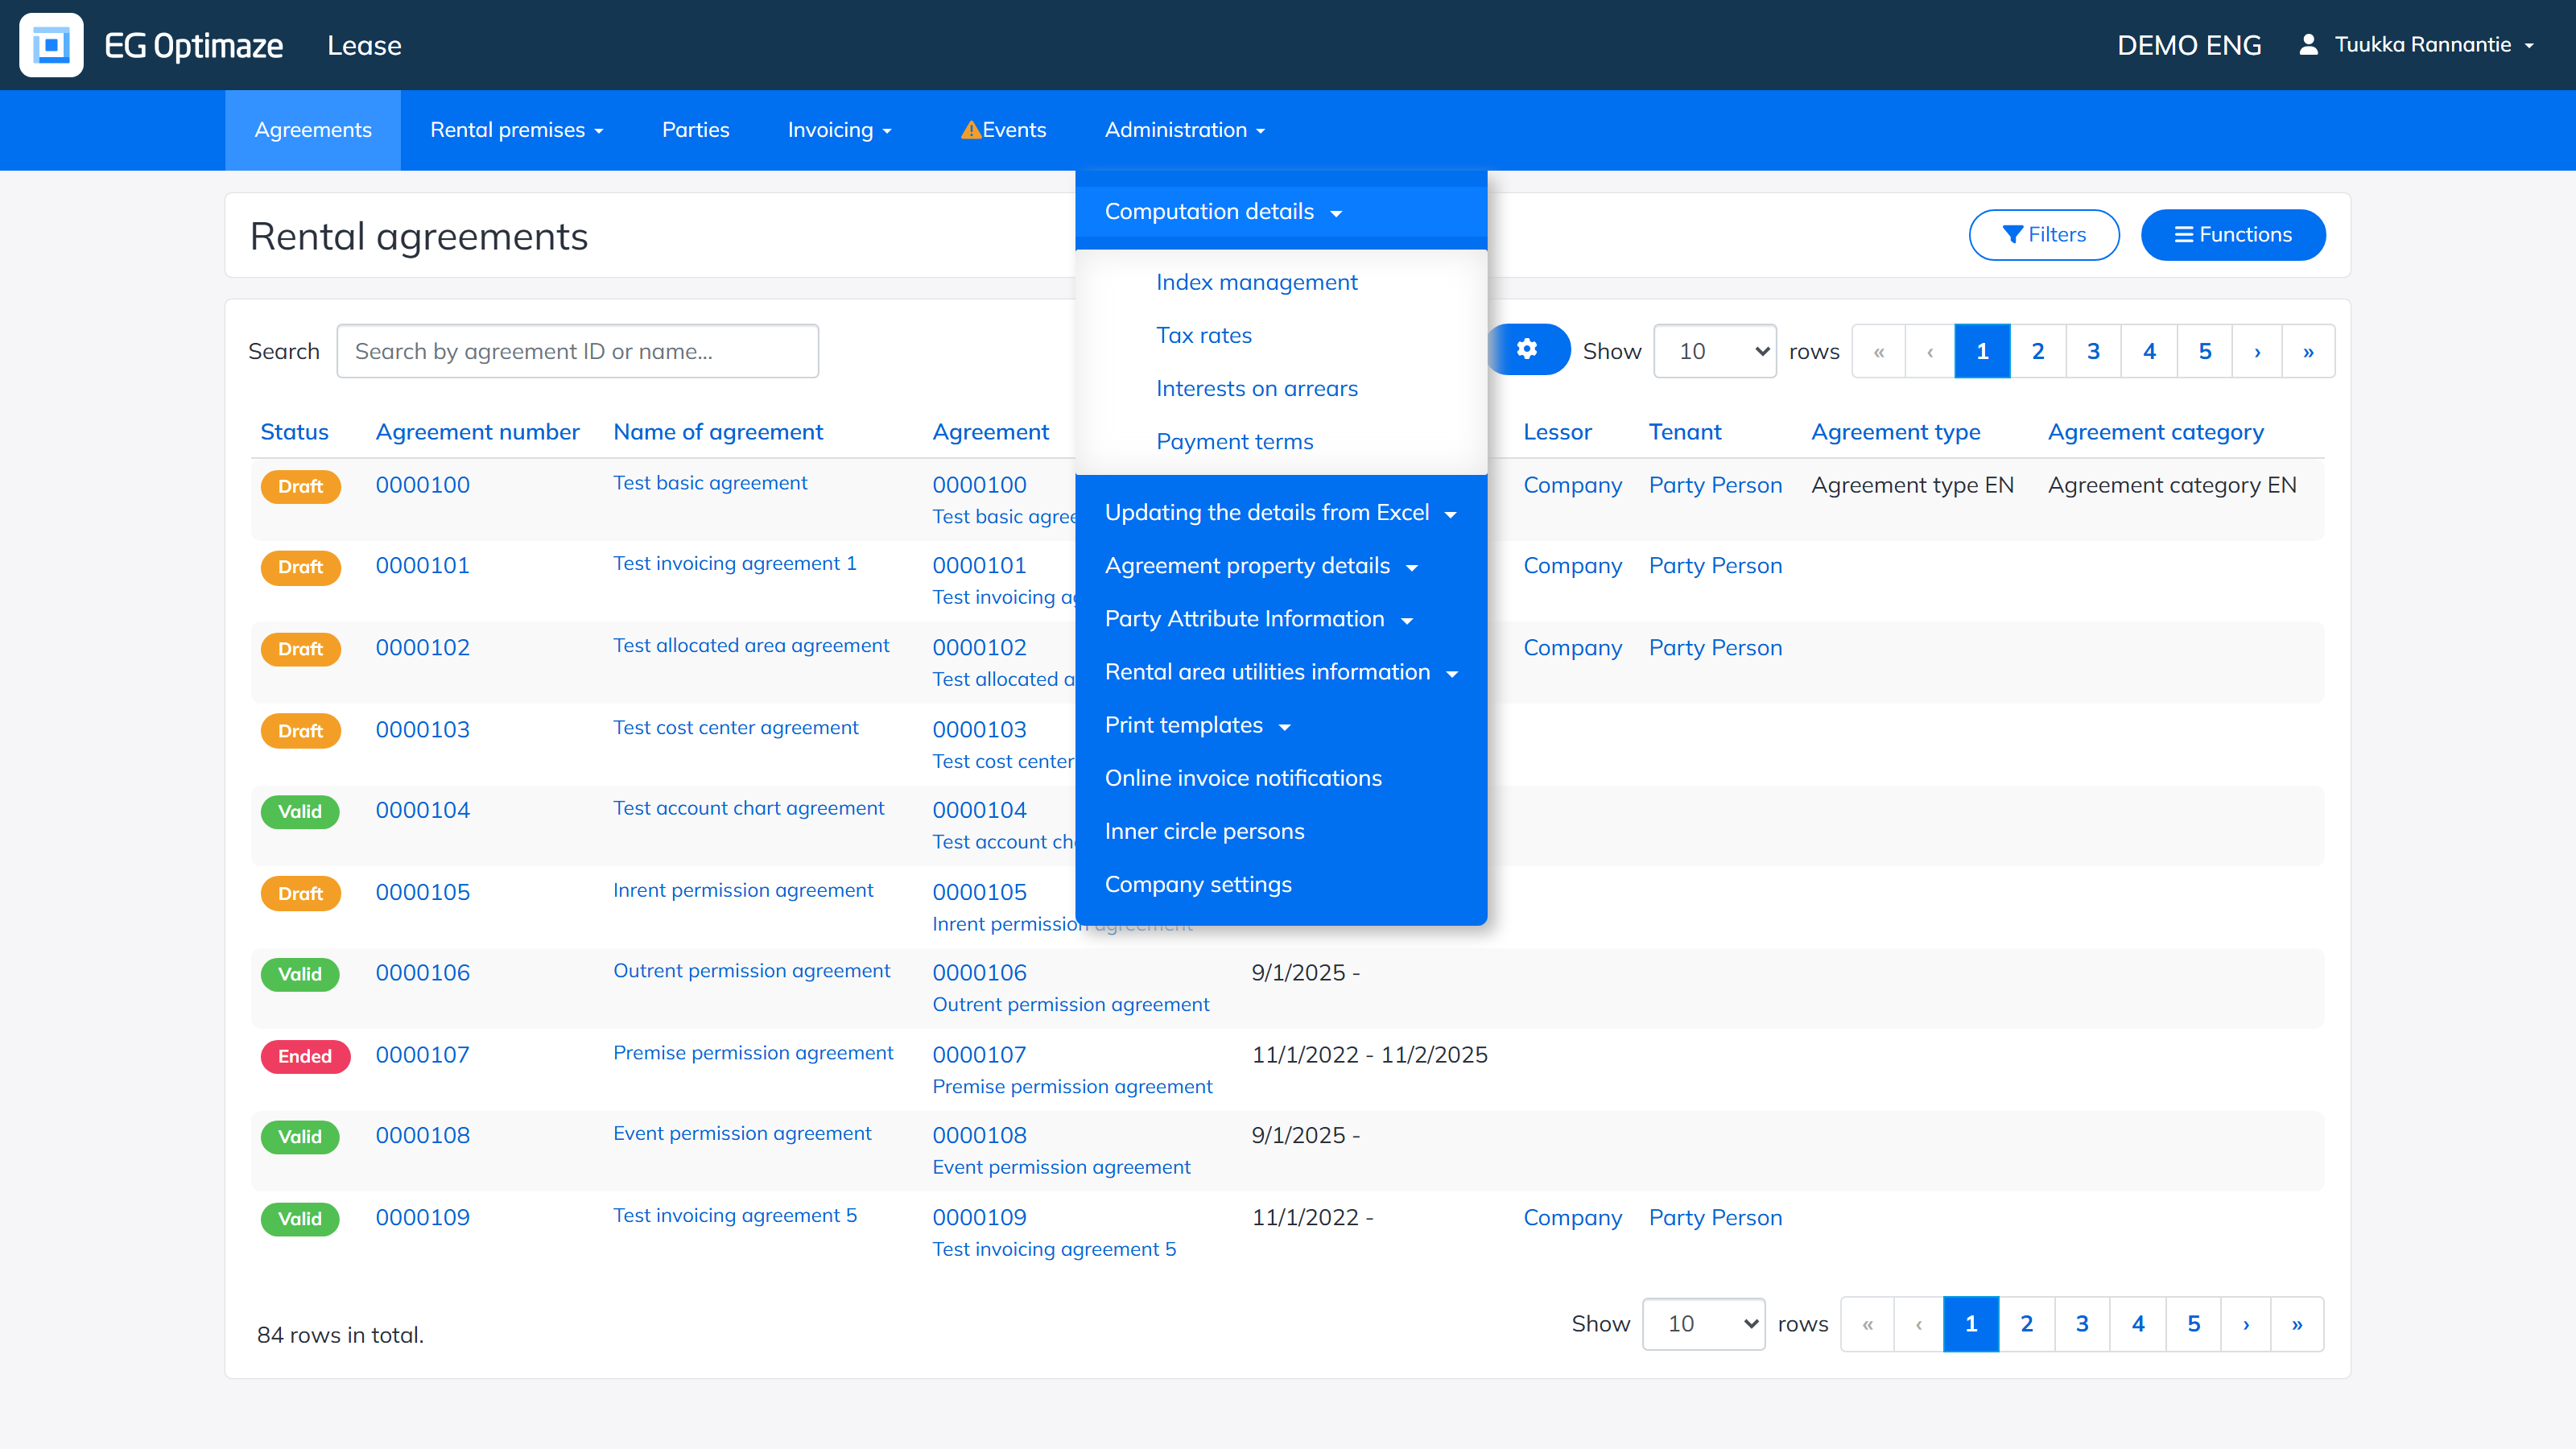Click the 'Agreement type EN' cell
This screenshot has height=1449, width=2576.
click(x=1912, y=485)
